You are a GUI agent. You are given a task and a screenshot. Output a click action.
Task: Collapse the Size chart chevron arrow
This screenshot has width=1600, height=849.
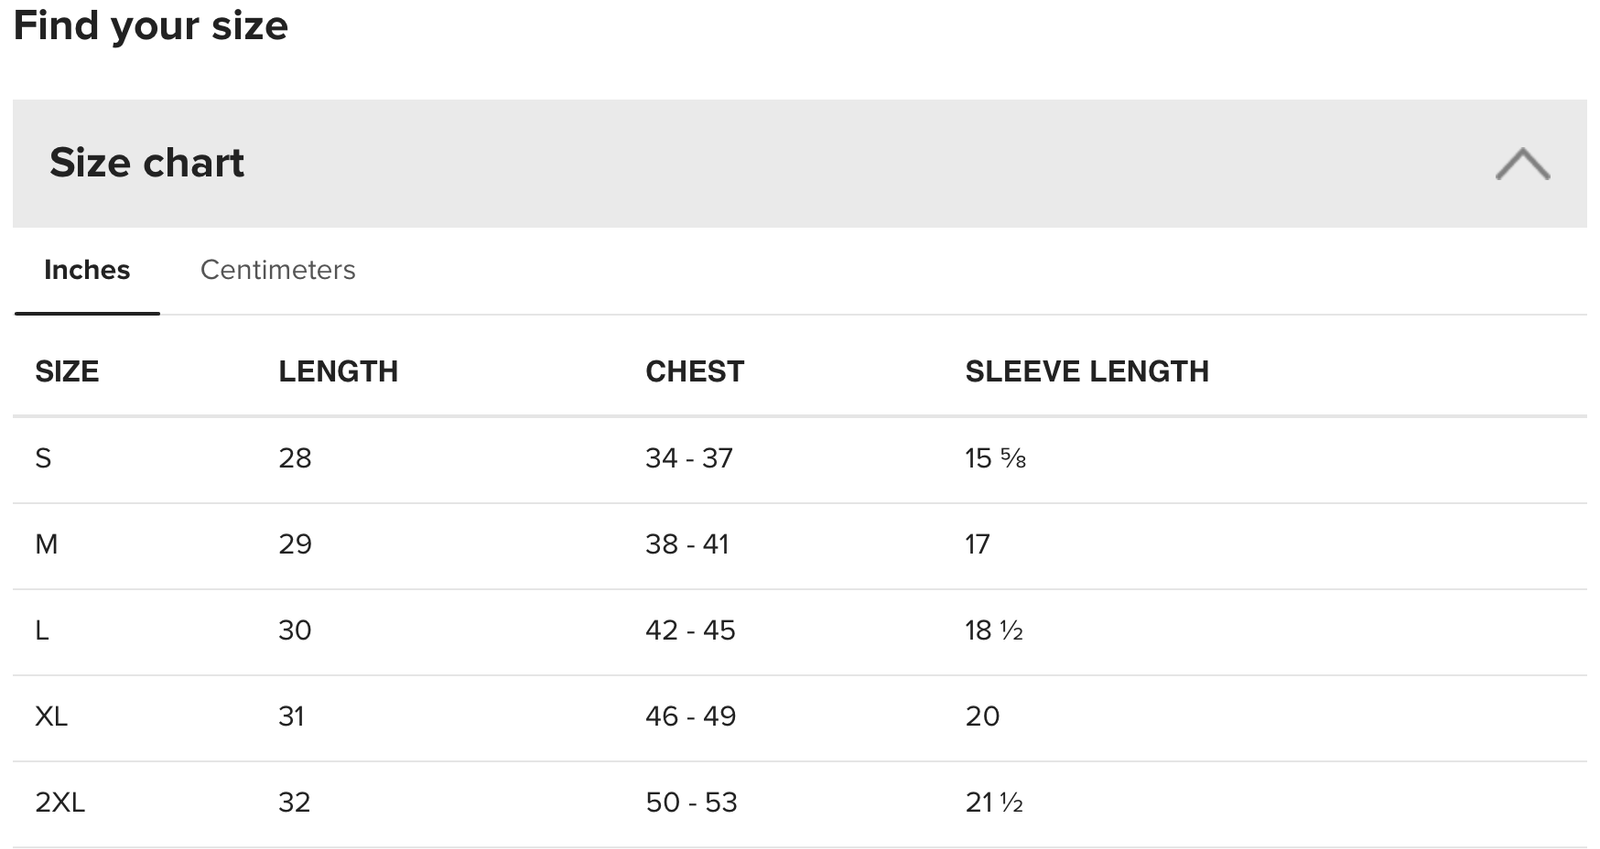(1522, 164)
